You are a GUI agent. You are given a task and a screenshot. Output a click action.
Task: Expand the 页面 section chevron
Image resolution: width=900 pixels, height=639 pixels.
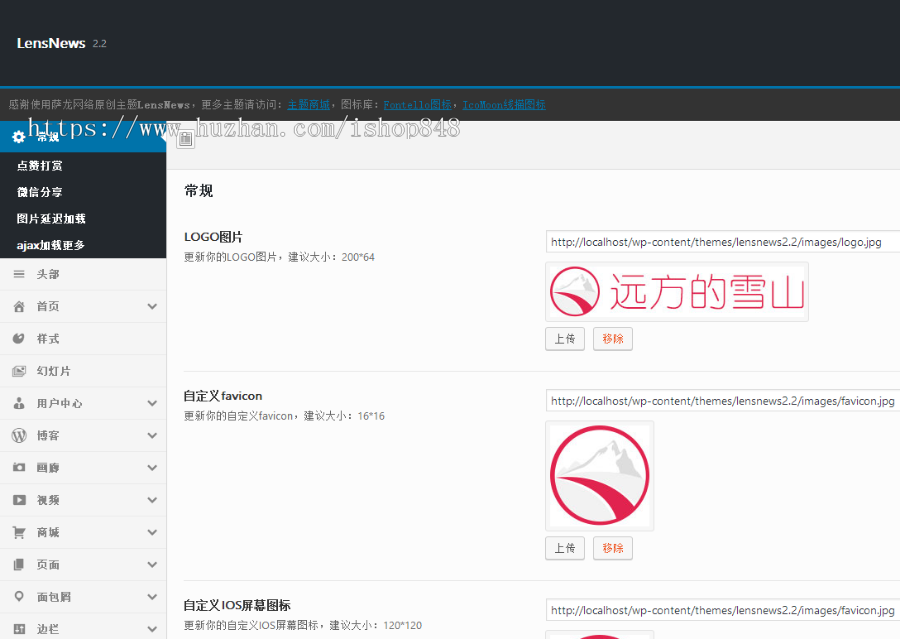(x=152, y=564)
